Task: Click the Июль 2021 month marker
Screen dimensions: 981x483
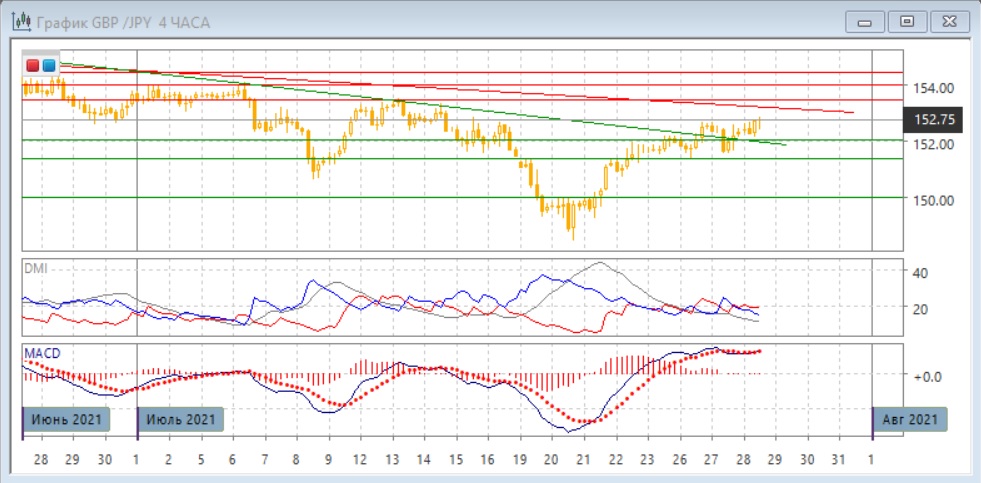Action: (x=180, y=418)
